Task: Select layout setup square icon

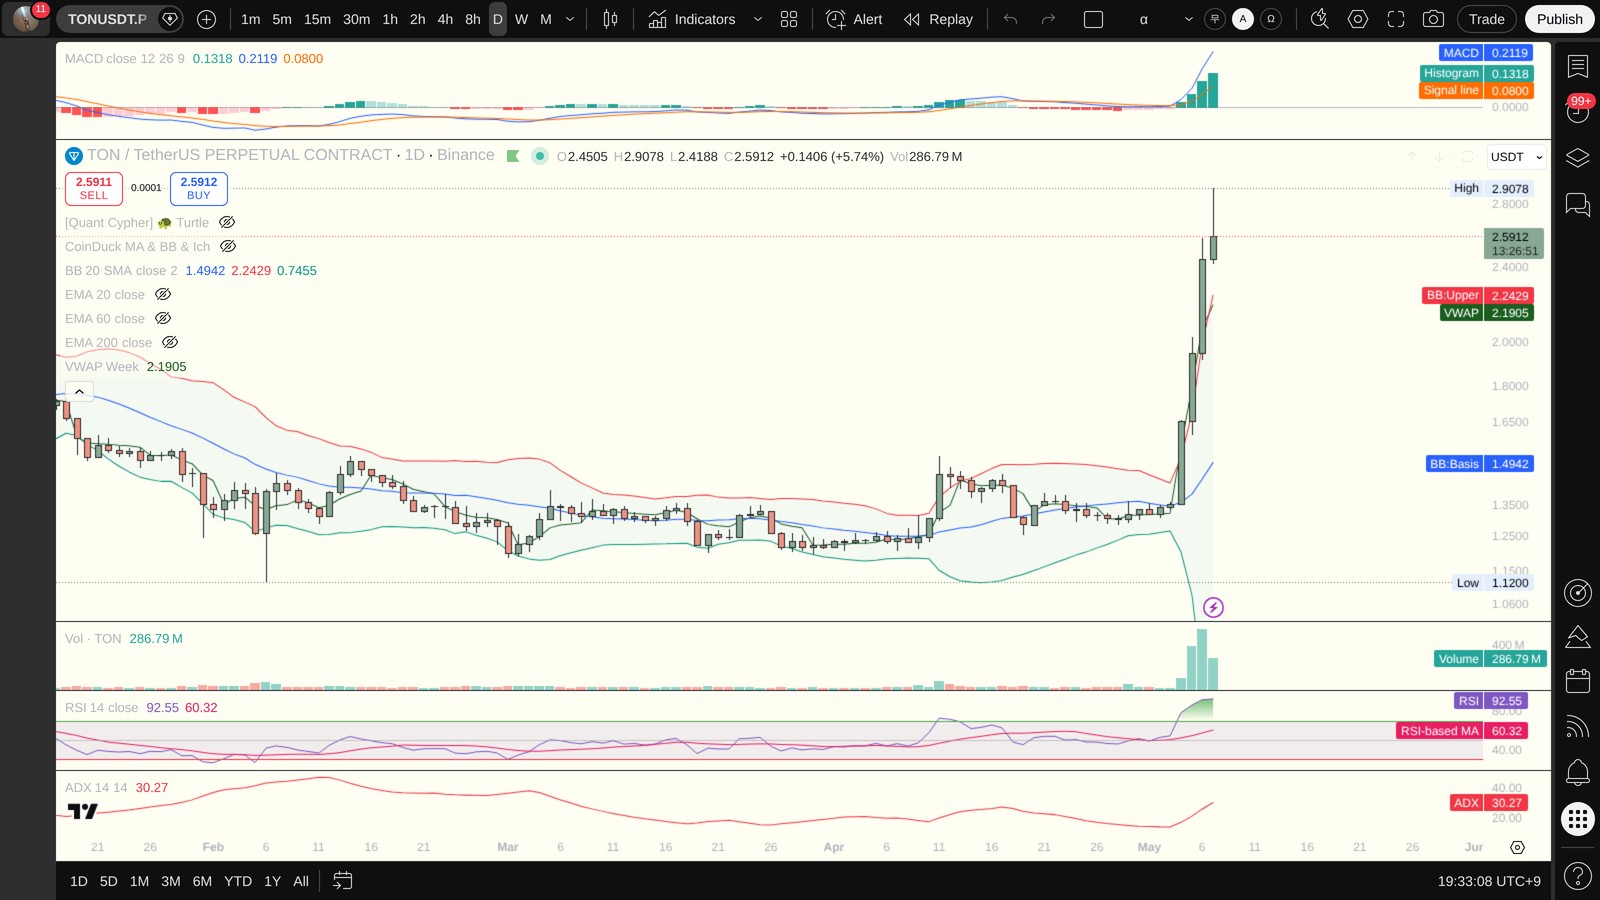Action: [1093, 19]
